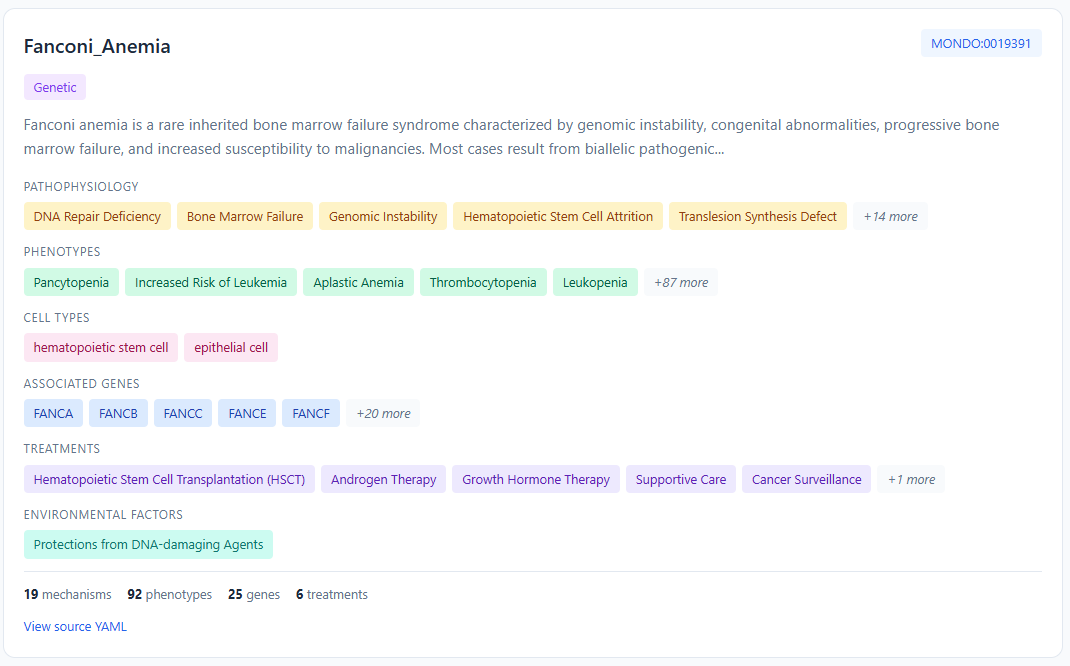
Task: Click the FANCF gene tag
Action: click(x=310, y=414)
